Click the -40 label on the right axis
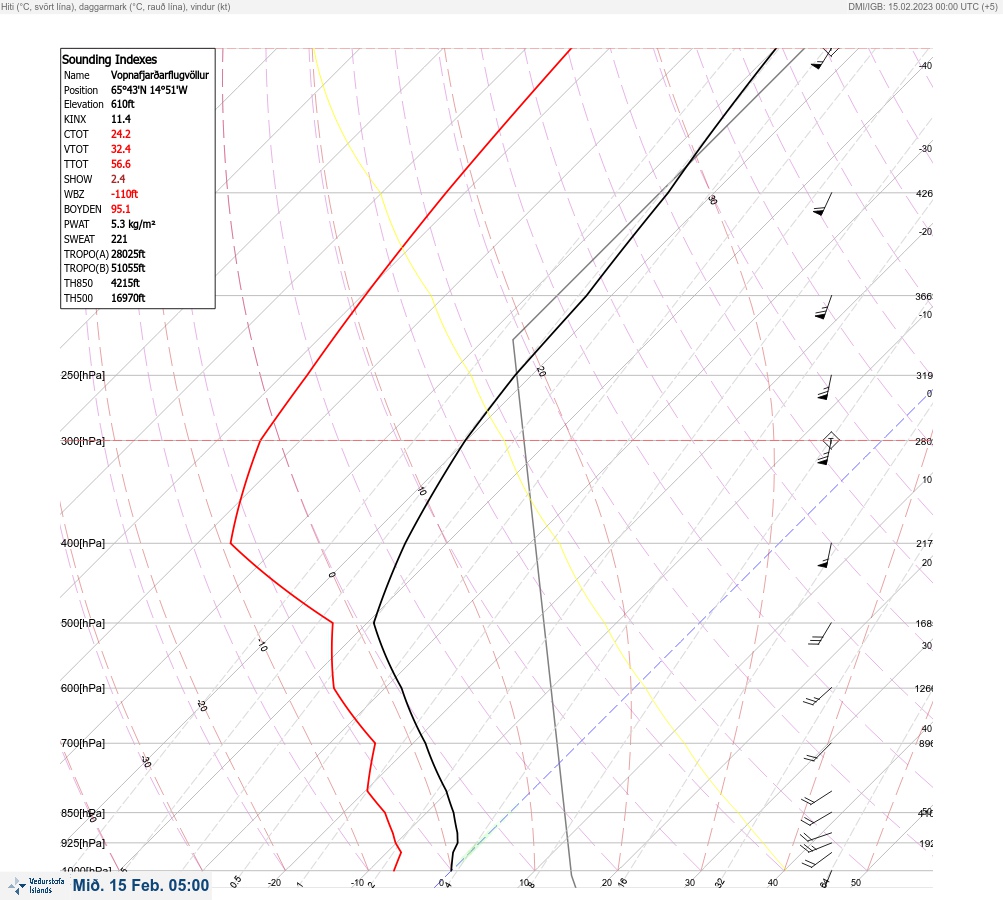Image resolution: width=1003 pixels, height=900 pixels. coord(925,65)
